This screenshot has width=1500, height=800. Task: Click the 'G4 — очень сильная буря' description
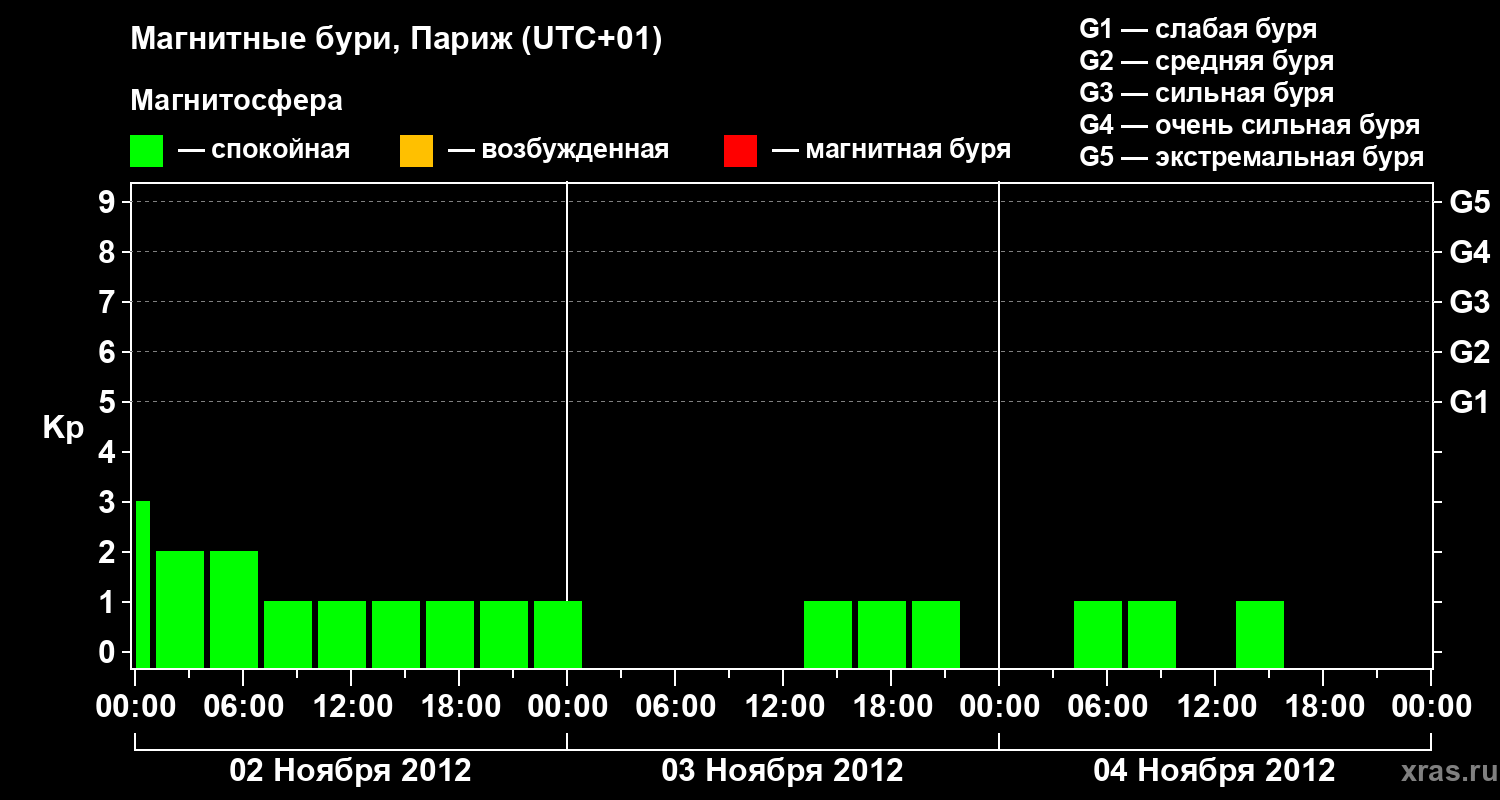coord(1250,125)
